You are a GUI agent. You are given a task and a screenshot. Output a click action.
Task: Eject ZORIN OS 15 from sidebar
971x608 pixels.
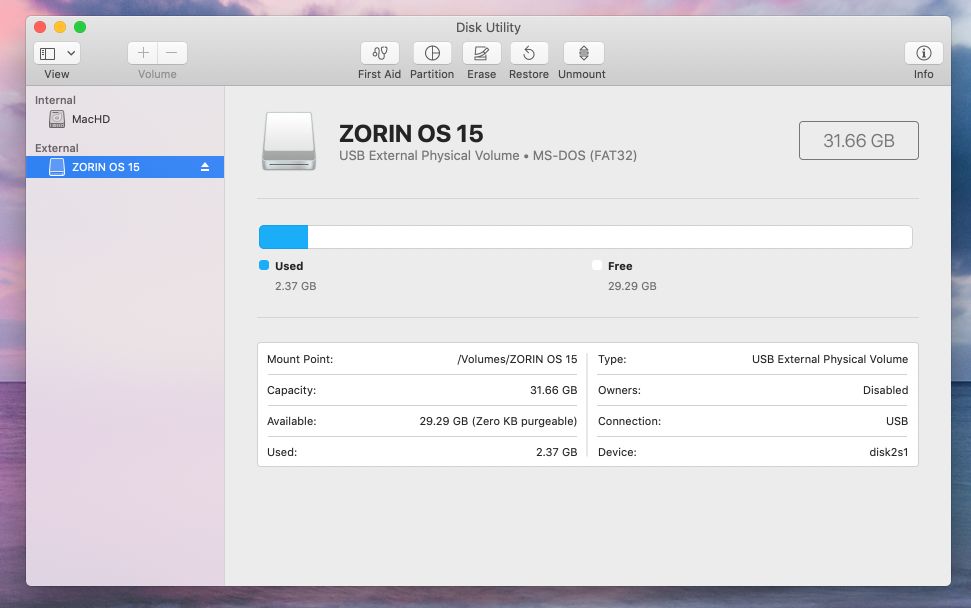pos(205,167)
